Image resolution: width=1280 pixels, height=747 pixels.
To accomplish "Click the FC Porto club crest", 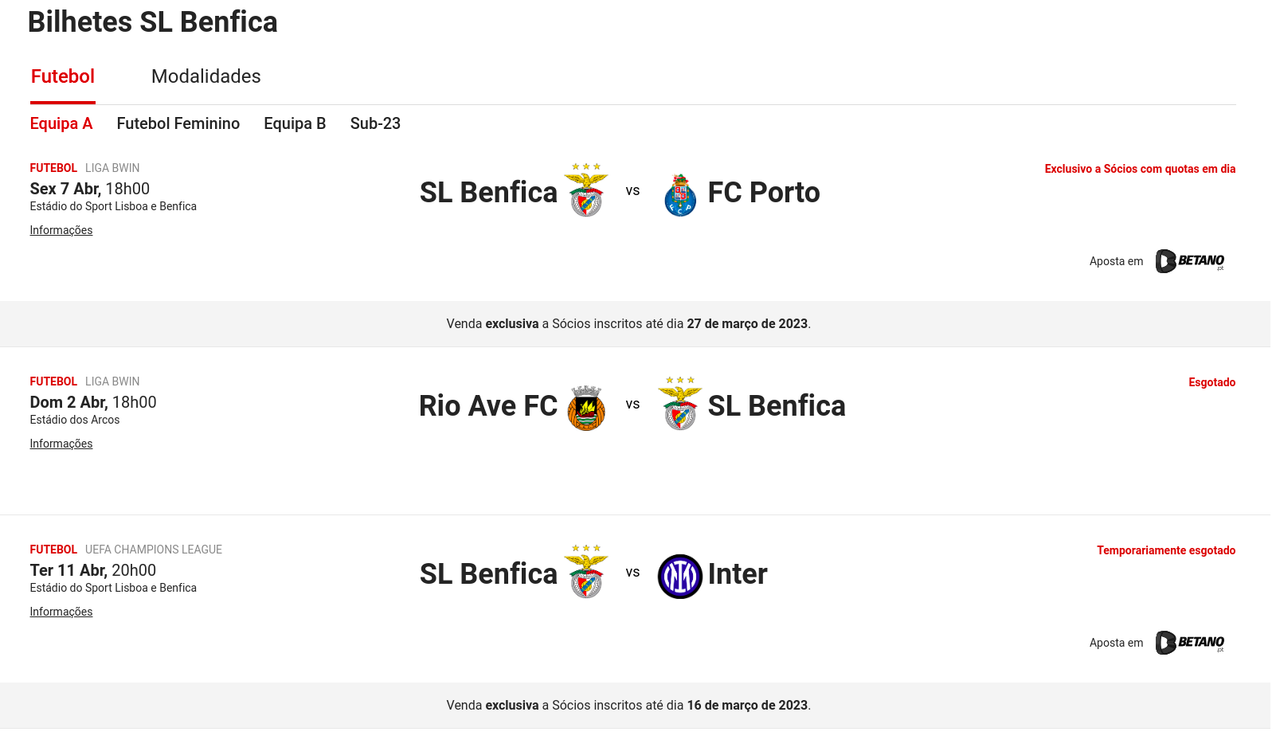I will tap(680, 194).
